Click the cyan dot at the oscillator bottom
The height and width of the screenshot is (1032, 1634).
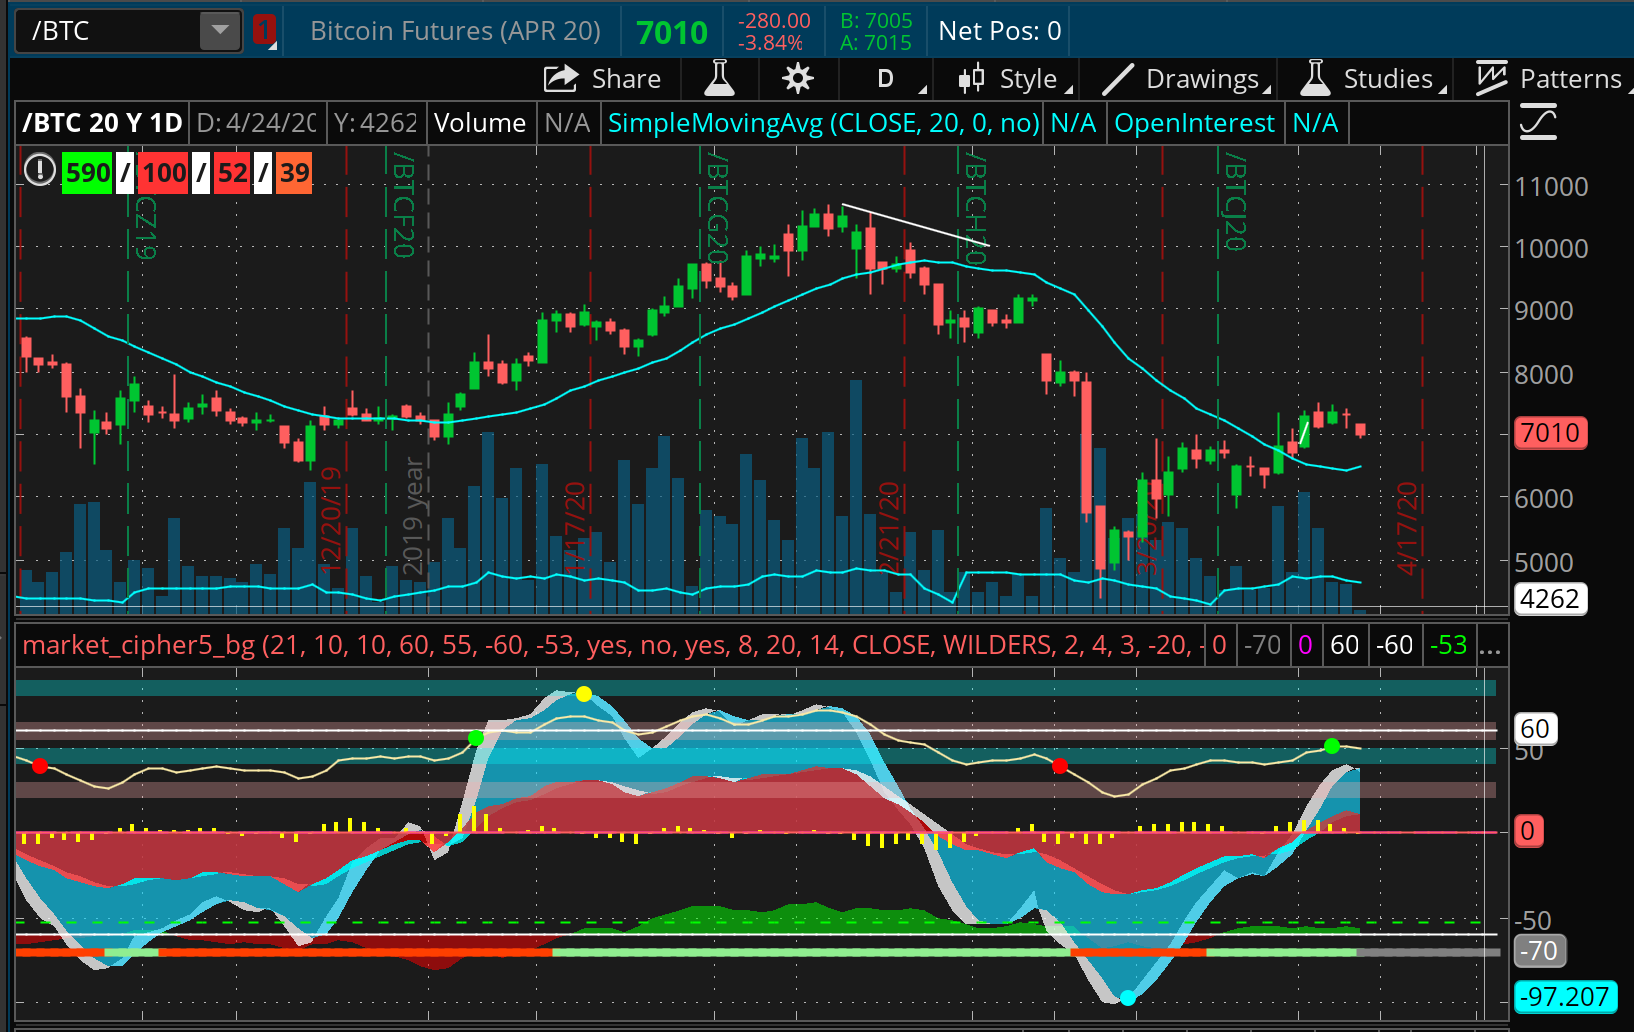click(x=1128, y=998)
